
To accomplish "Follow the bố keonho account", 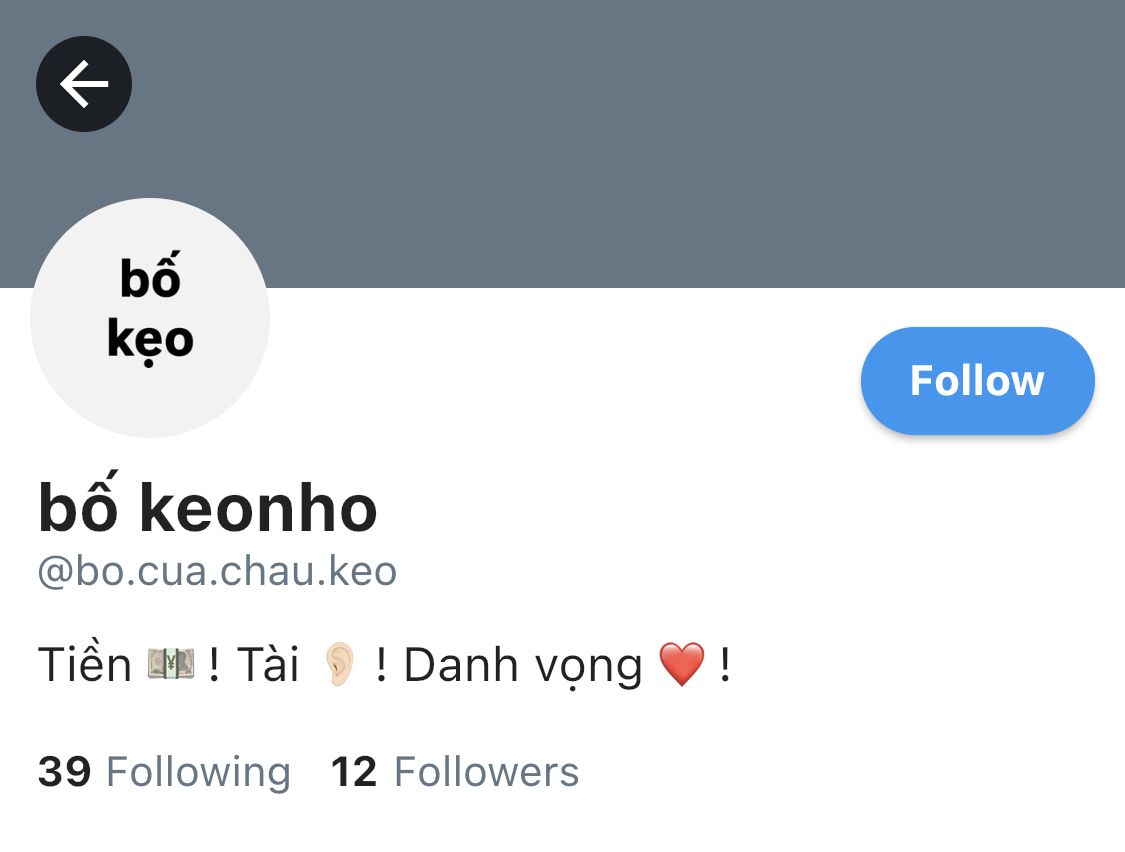I will (x=977, y=380).
